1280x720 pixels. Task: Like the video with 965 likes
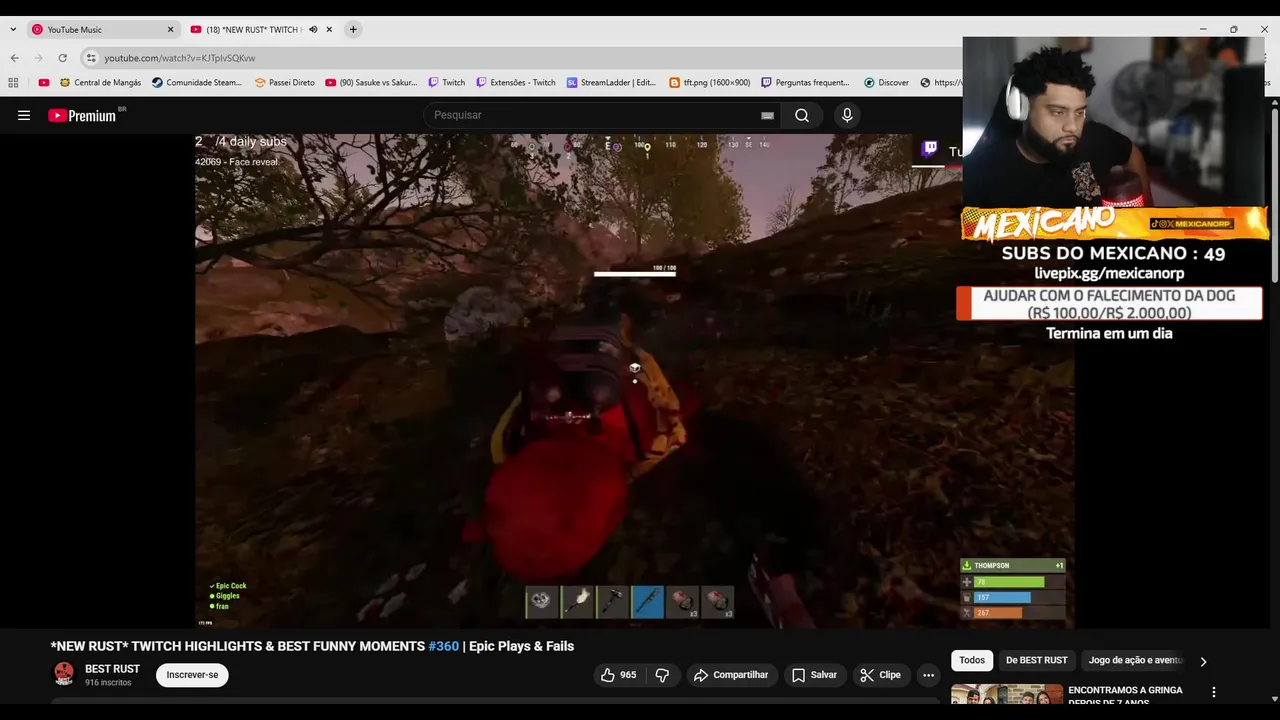(x=619, y=675)
